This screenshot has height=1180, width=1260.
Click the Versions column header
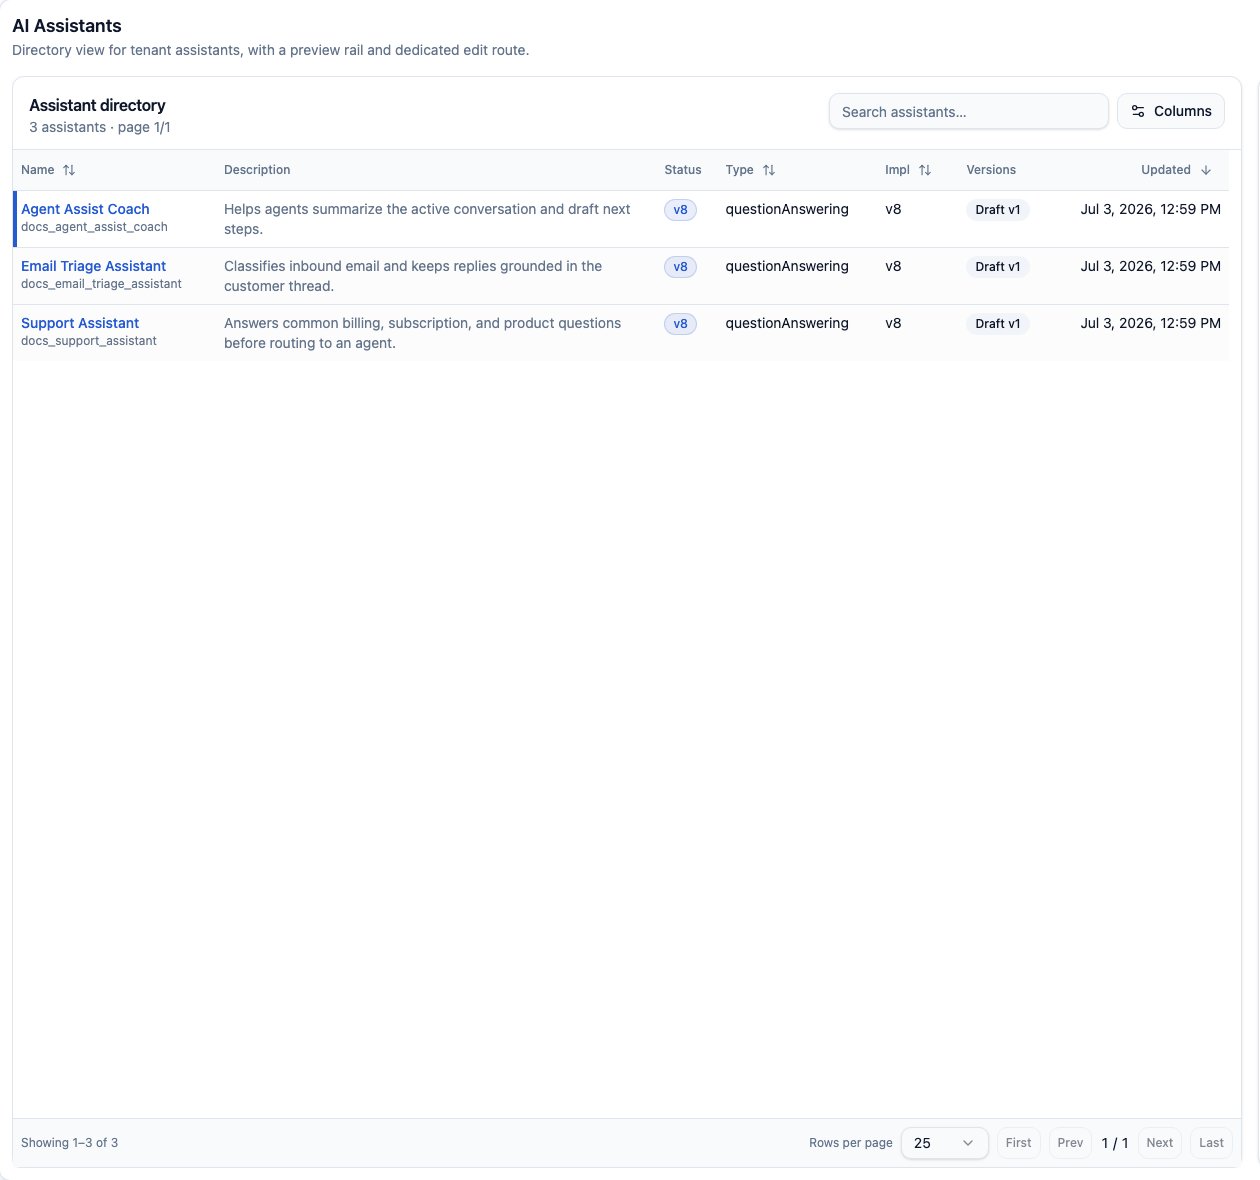[991, 170]
